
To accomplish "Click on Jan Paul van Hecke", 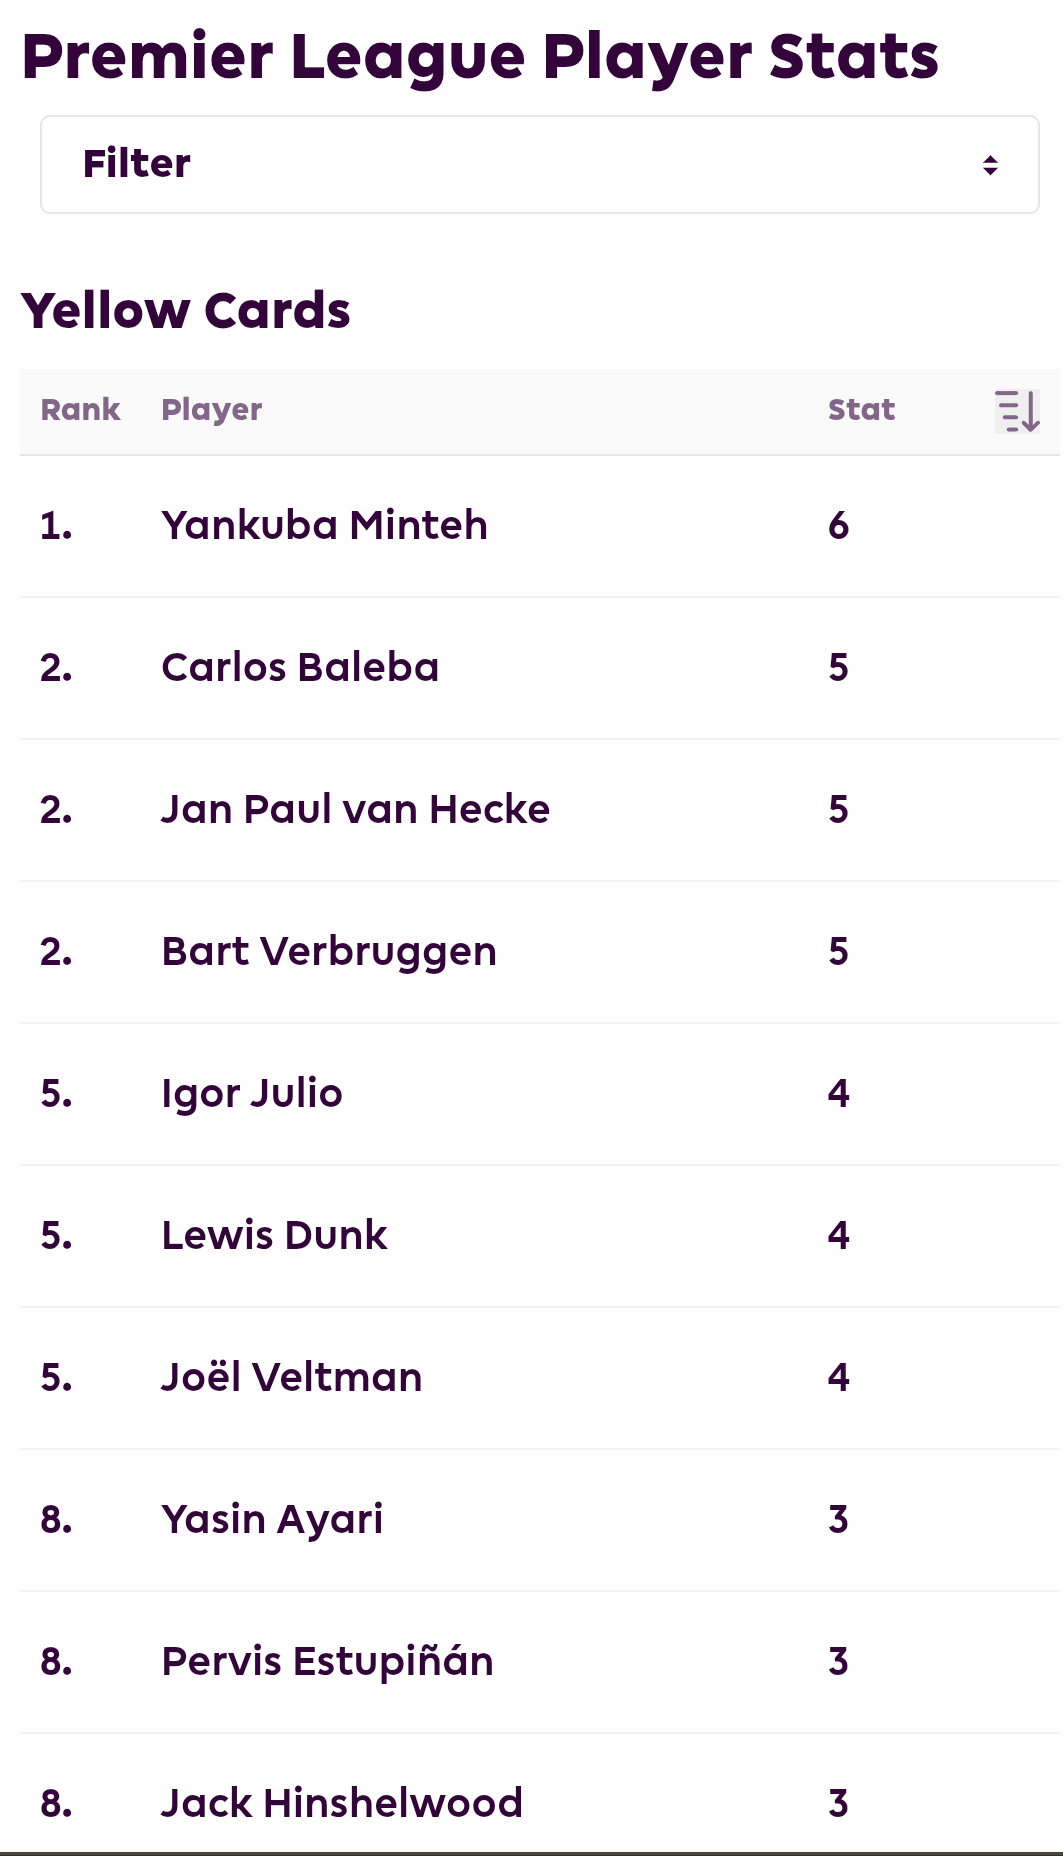I will click(x=356, y=810).
